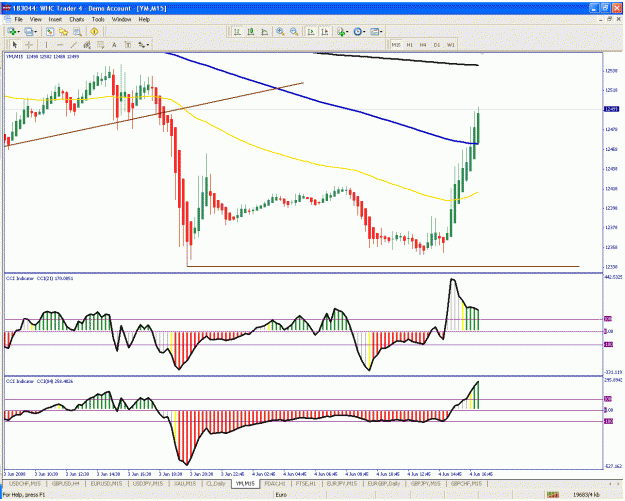Expand the New Chart dropdown arrow
This screenshot has height=501, width=625.
click(18, 32)
